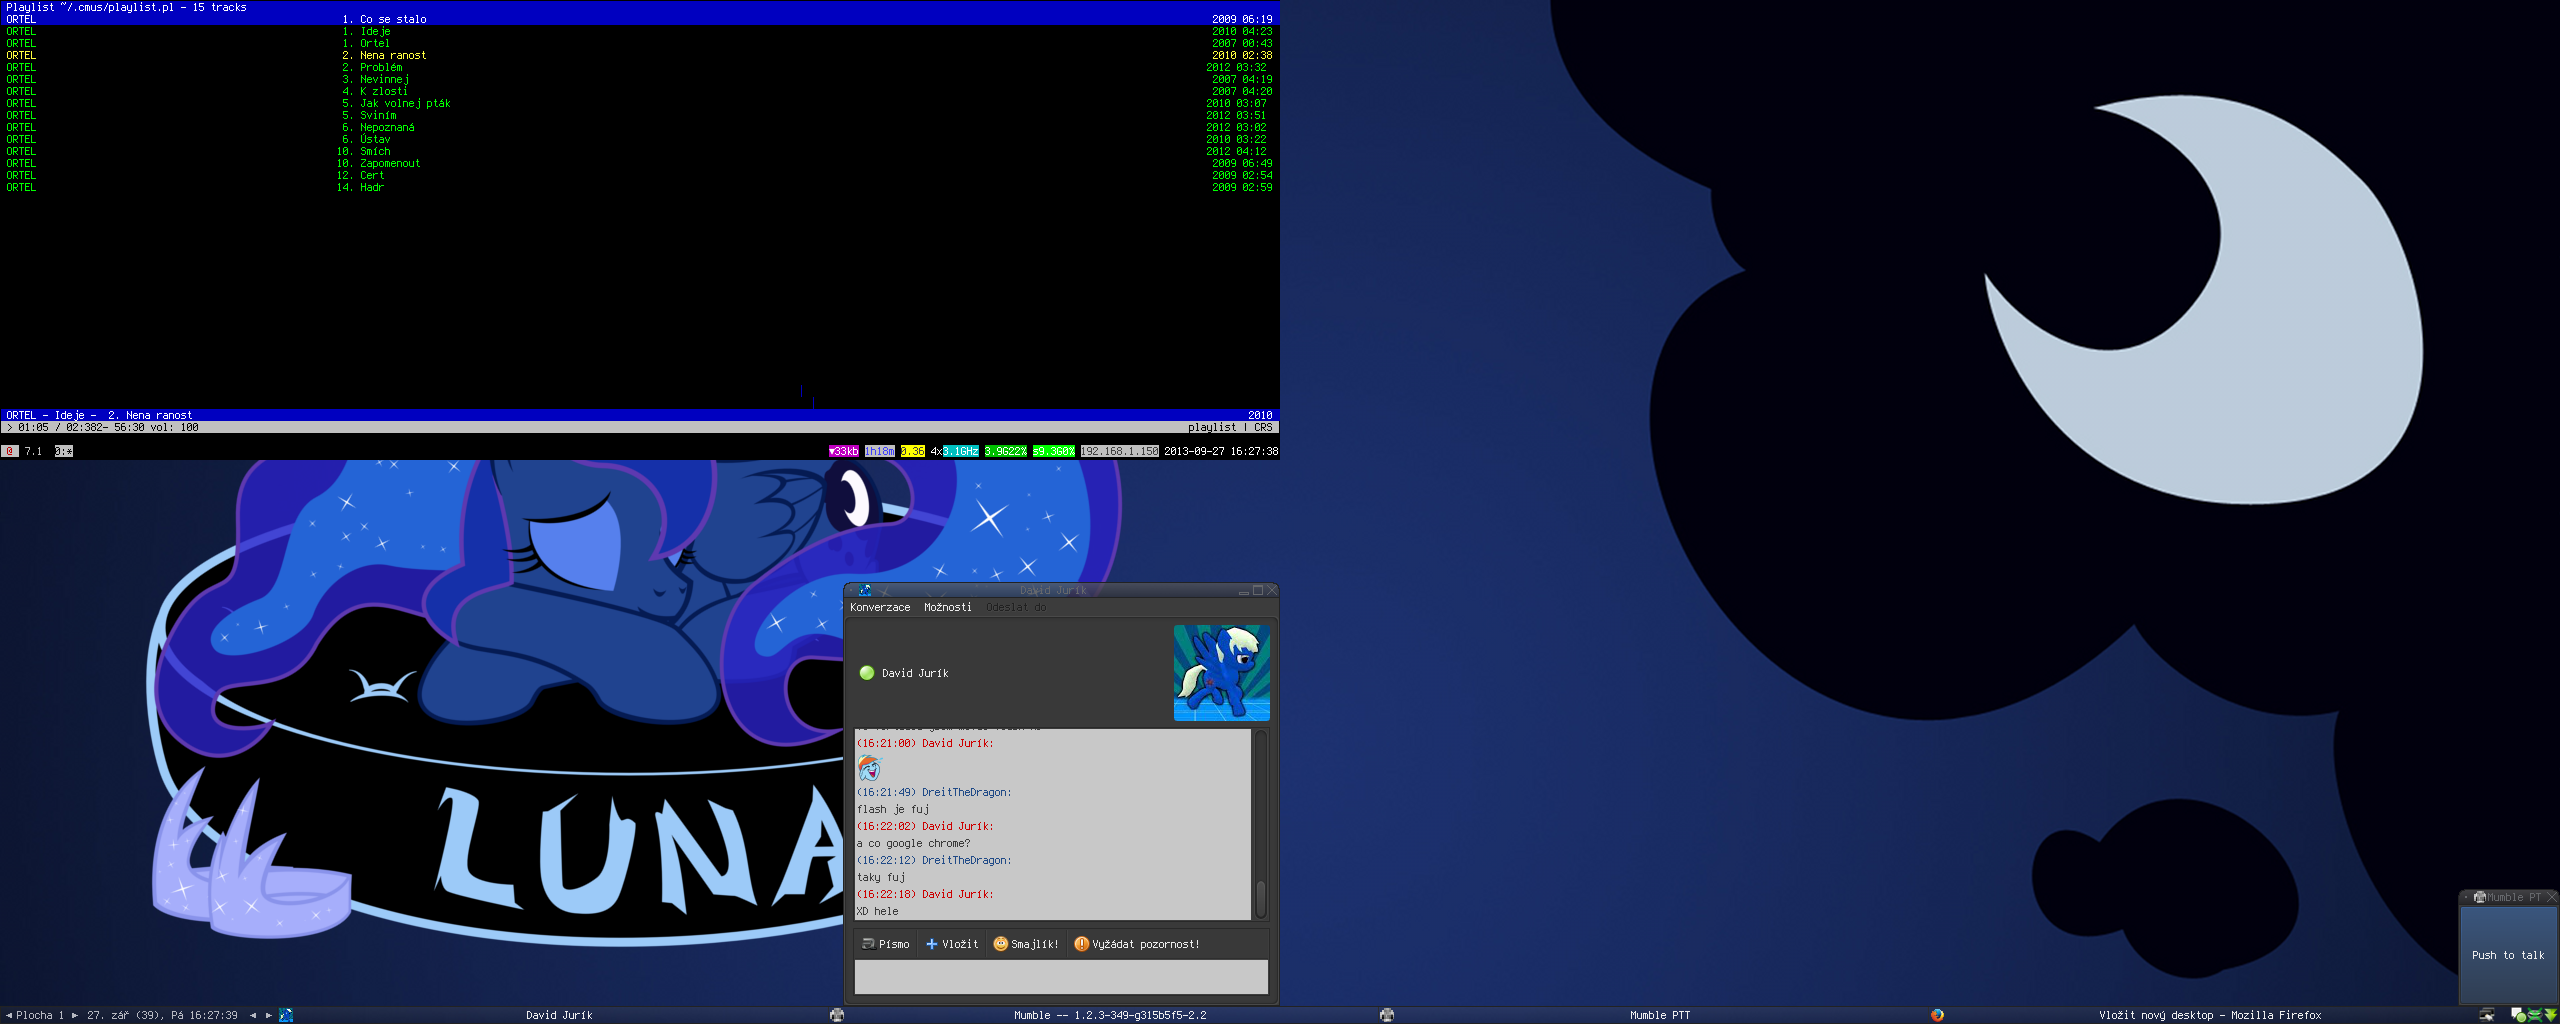Select track 'Problém' in playlist

[x=640, y=67]
